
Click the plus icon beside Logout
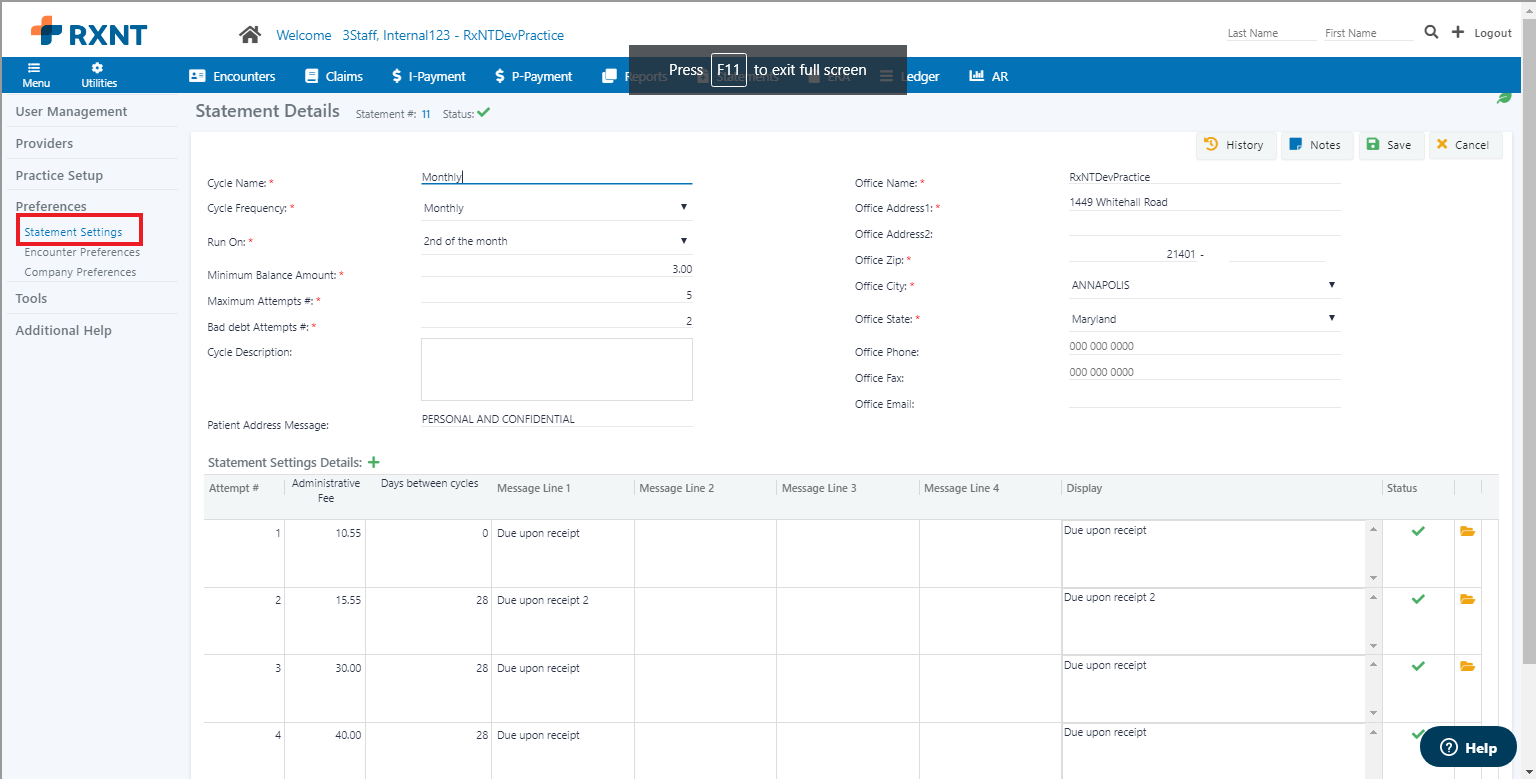[x=1457, y=32]
